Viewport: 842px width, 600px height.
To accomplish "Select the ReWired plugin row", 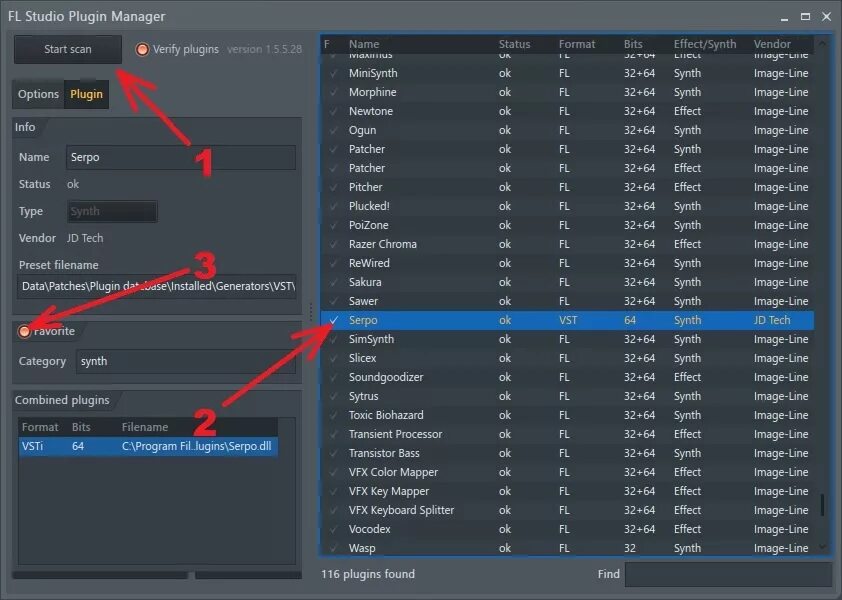I will point(568,263).
